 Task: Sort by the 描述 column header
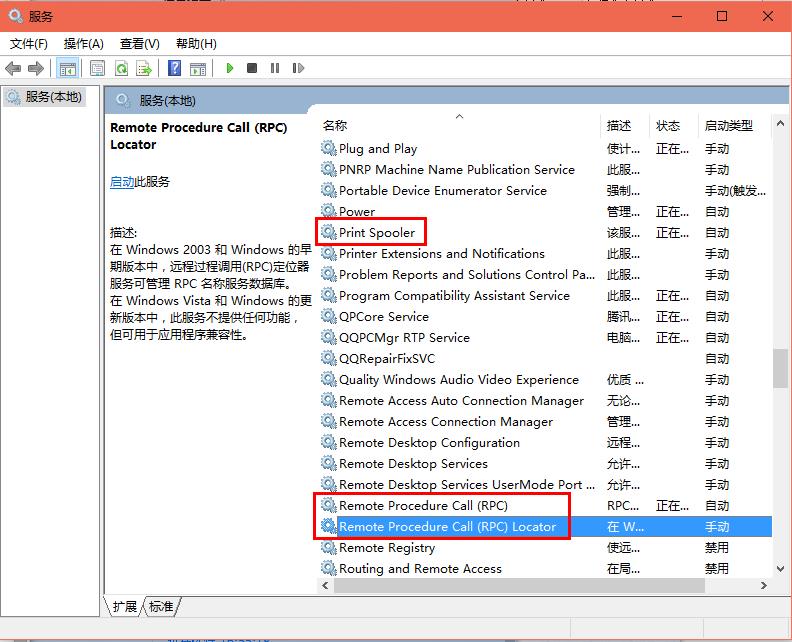625,125
